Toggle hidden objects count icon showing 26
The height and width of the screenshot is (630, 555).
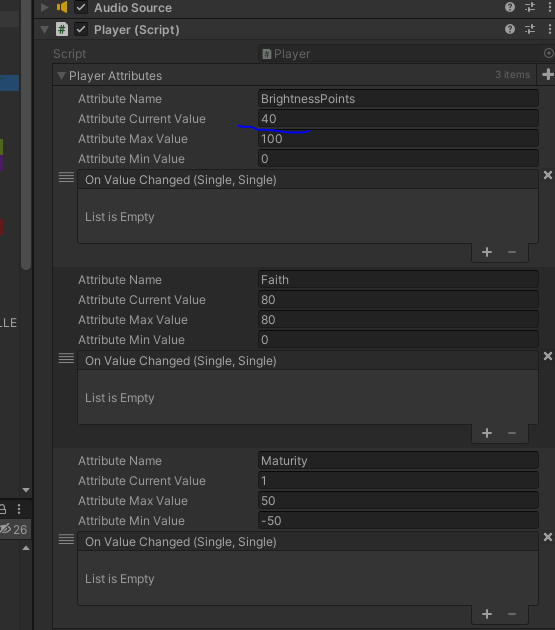(x=6, y=529)
